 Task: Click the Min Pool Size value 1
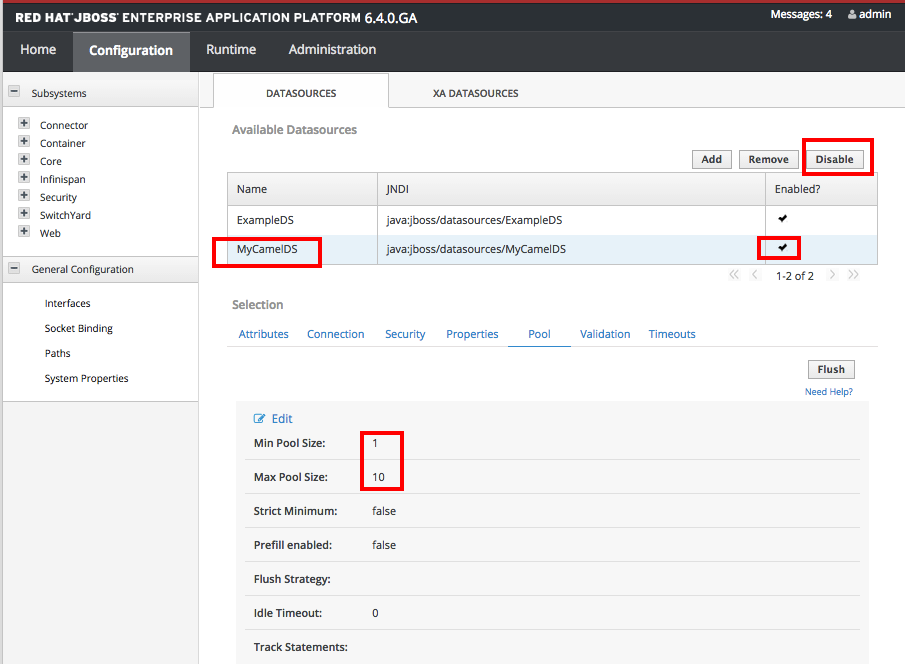(375, 443)
